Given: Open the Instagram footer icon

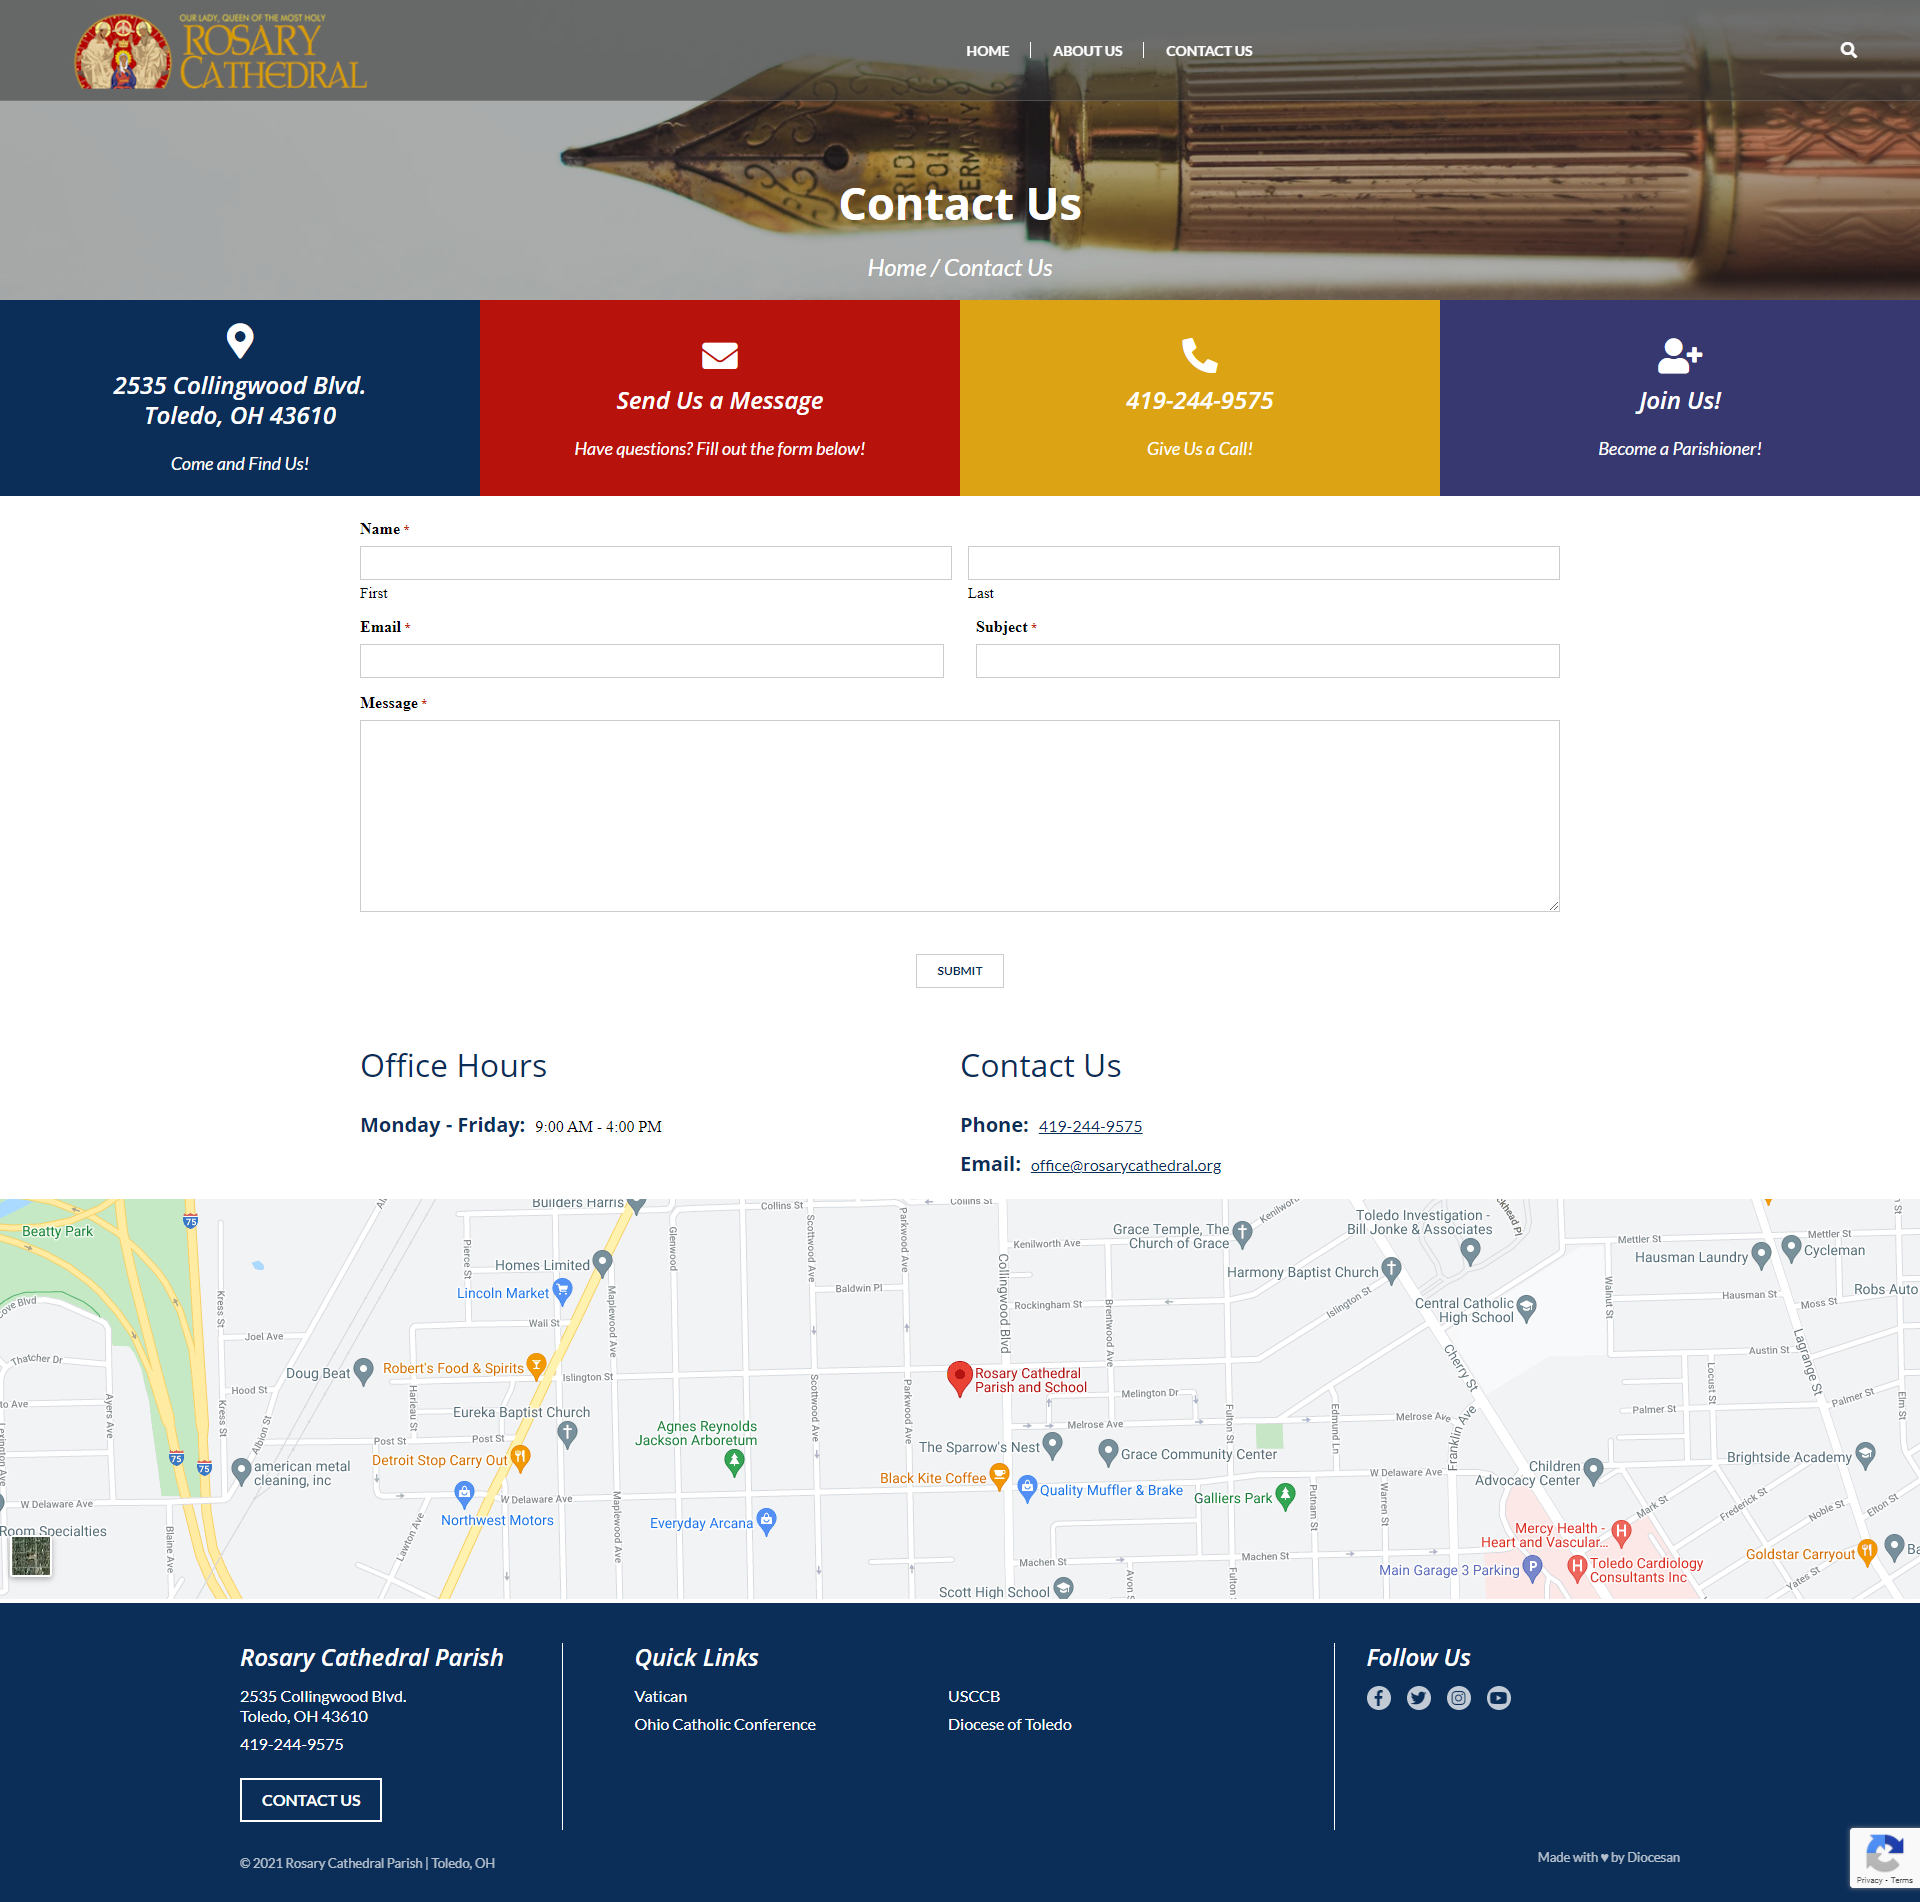Looking at the screenshot, I should coord(1458,1698).
